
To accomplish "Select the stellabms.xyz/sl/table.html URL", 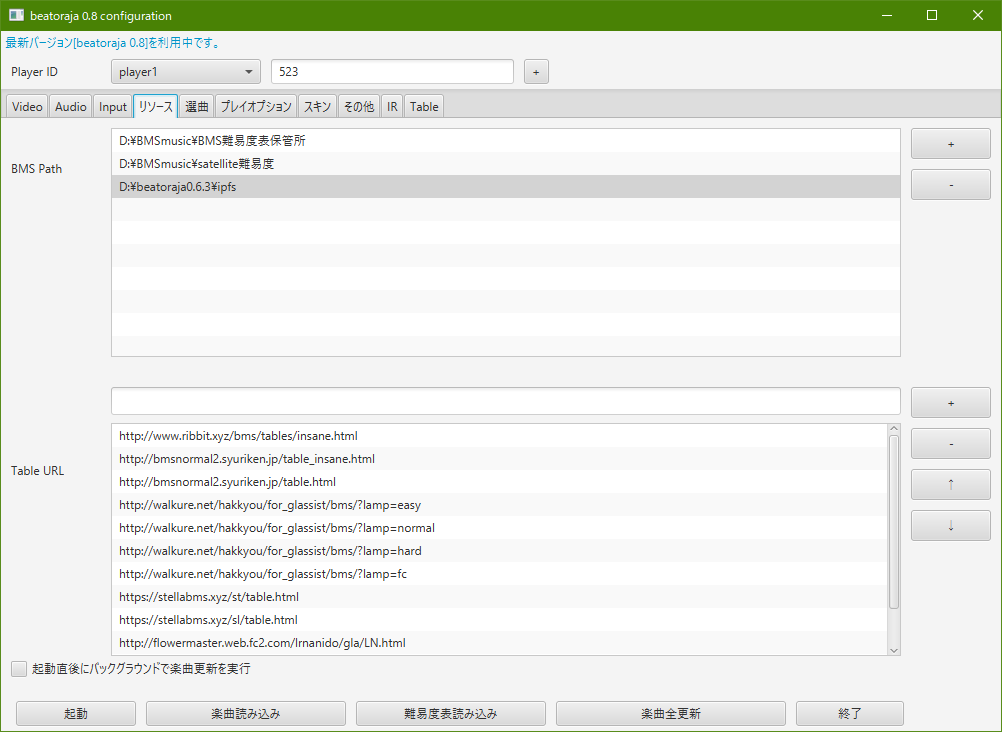I will (500, 620).
